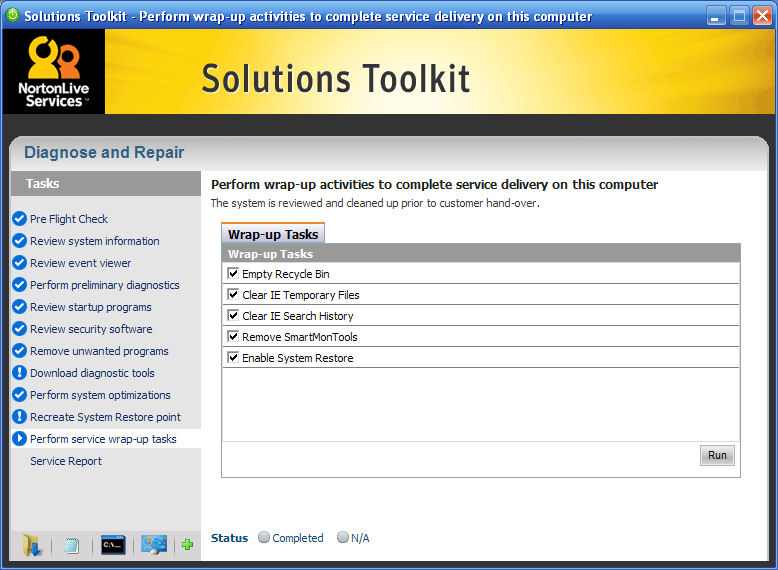Click the arrow icon beside Perform service wrap-up tasks

click(x=19, y=439)
